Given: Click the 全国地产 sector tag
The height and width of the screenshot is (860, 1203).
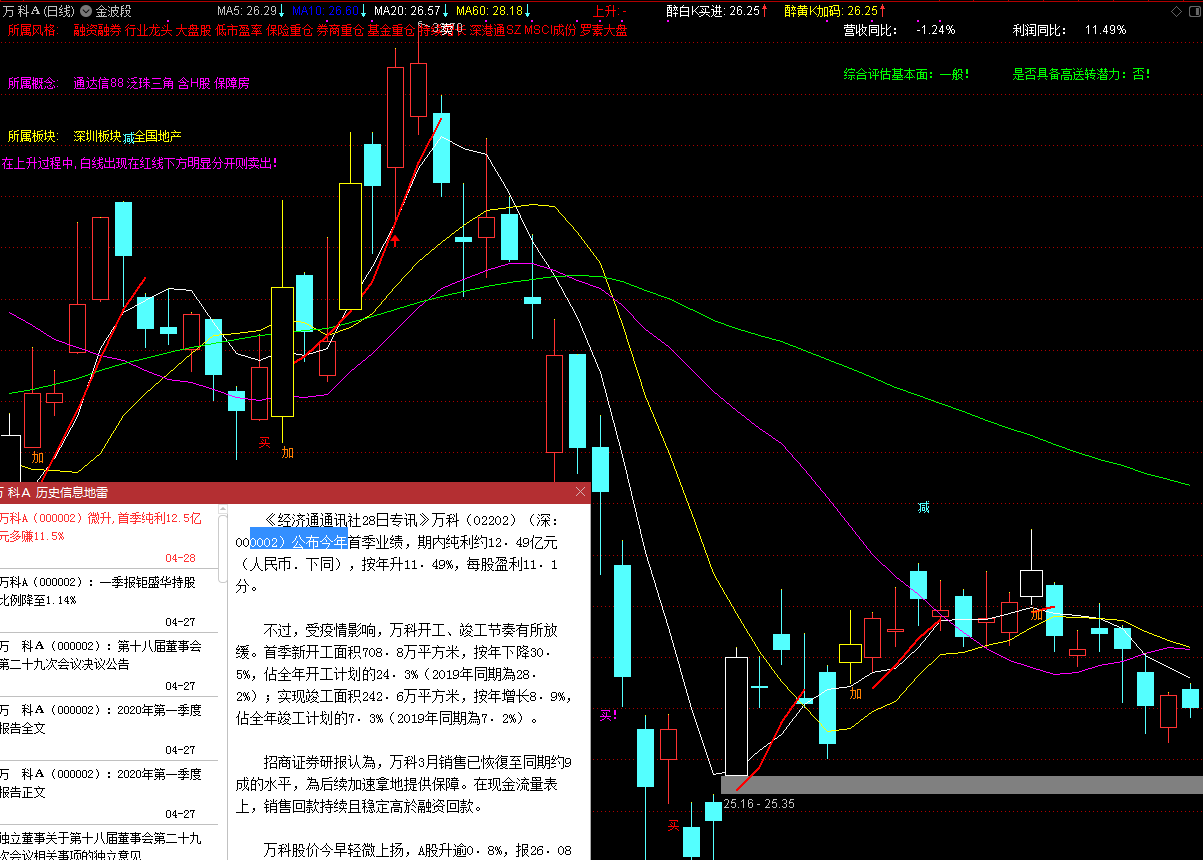Looking at the screenshot, I should point(157,136).
